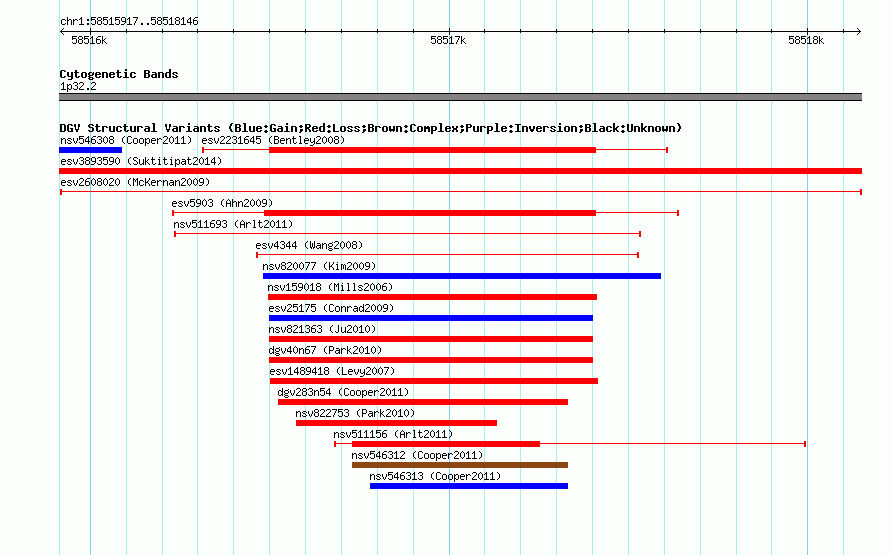
Task: Click the chr1:58515917..58518146 coordinate label
Action: pyautogui.click(x=129, y=21)
